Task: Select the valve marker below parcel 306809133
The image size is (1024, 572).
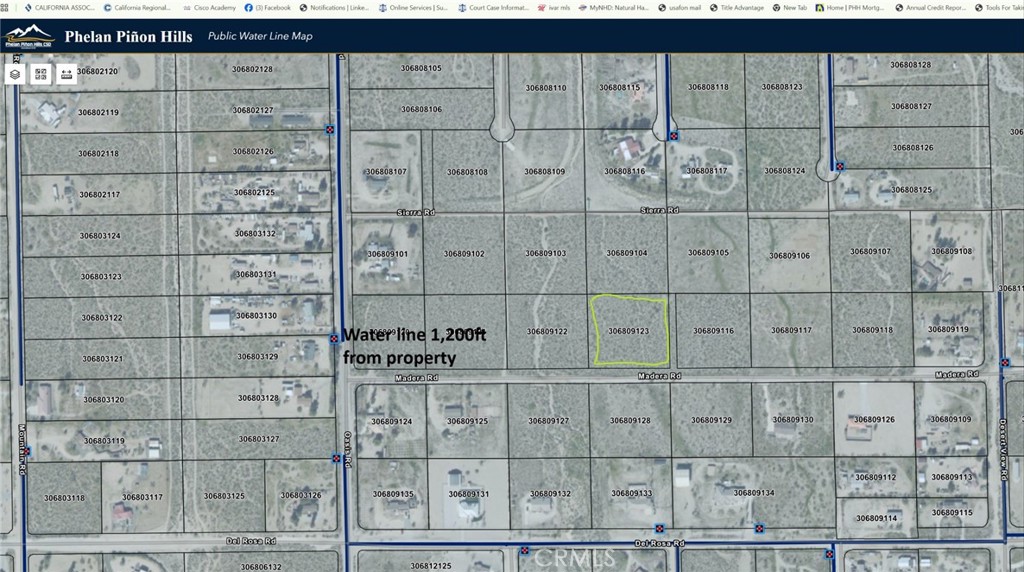Action: click(660, 528)
